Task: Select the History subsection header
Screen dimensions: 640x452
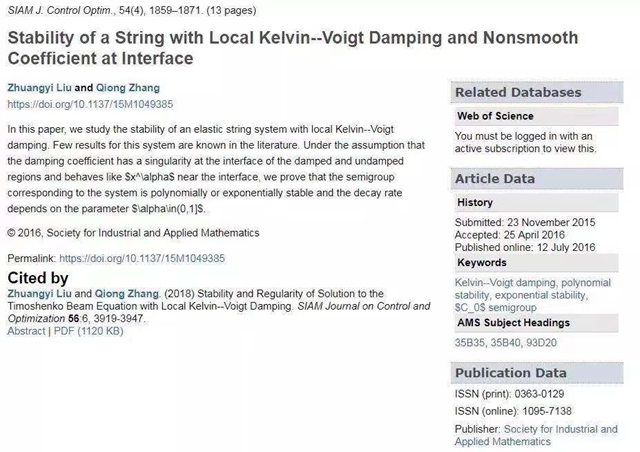Action: click(475, 202)
